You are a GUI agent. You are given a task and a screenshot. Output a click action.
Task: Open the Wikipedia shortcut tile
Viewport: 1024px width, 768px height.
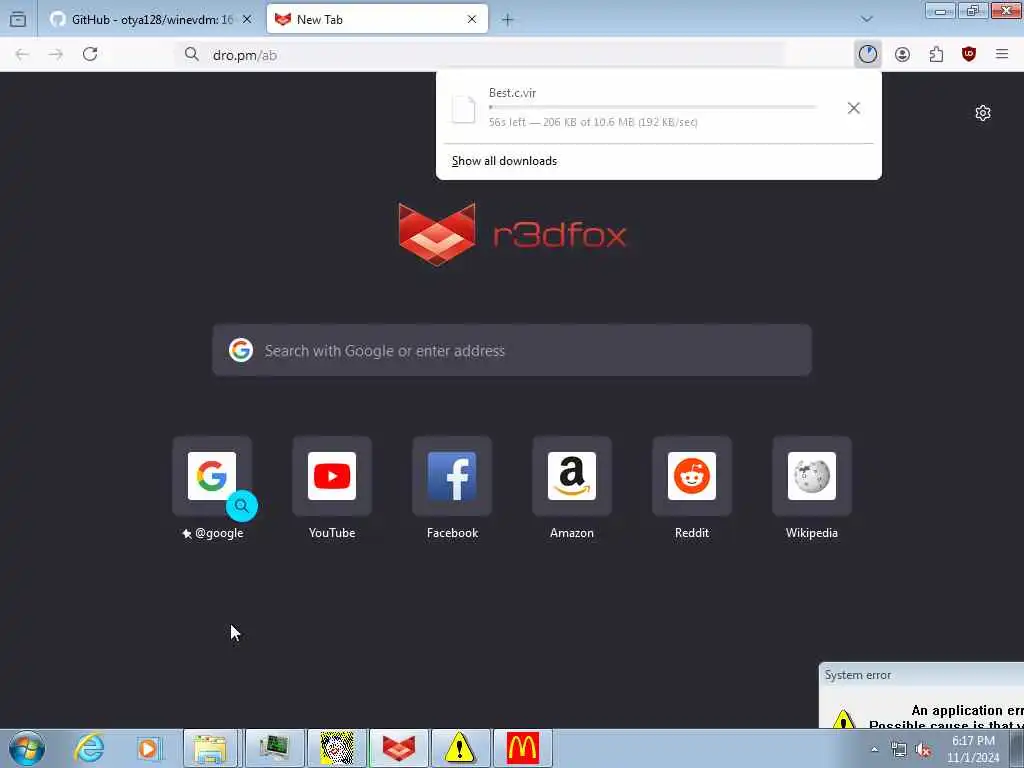[812, 476]
